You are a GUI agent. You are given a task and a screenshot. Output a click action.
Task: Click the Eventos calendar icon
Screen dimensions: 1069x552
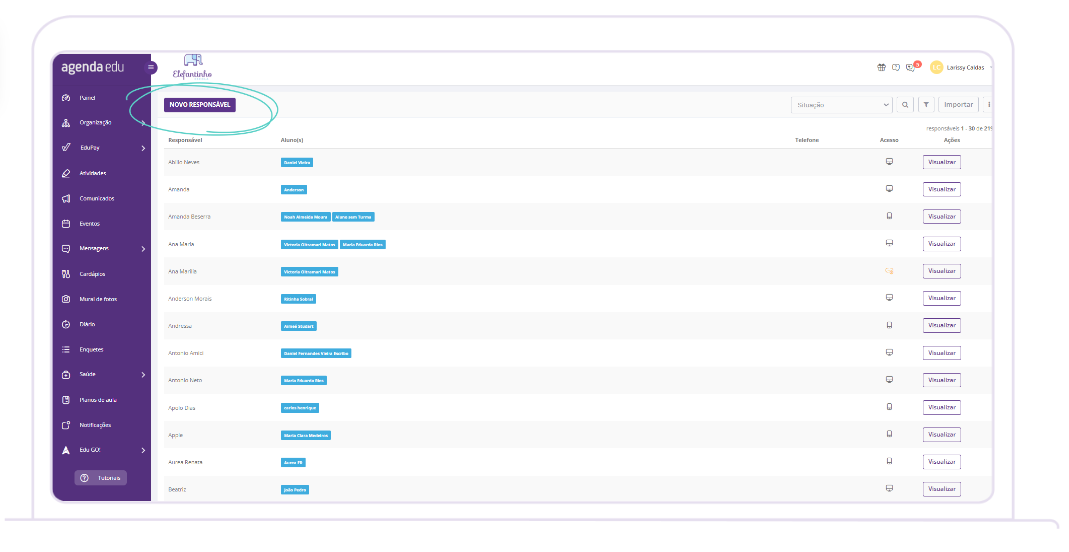66,224
